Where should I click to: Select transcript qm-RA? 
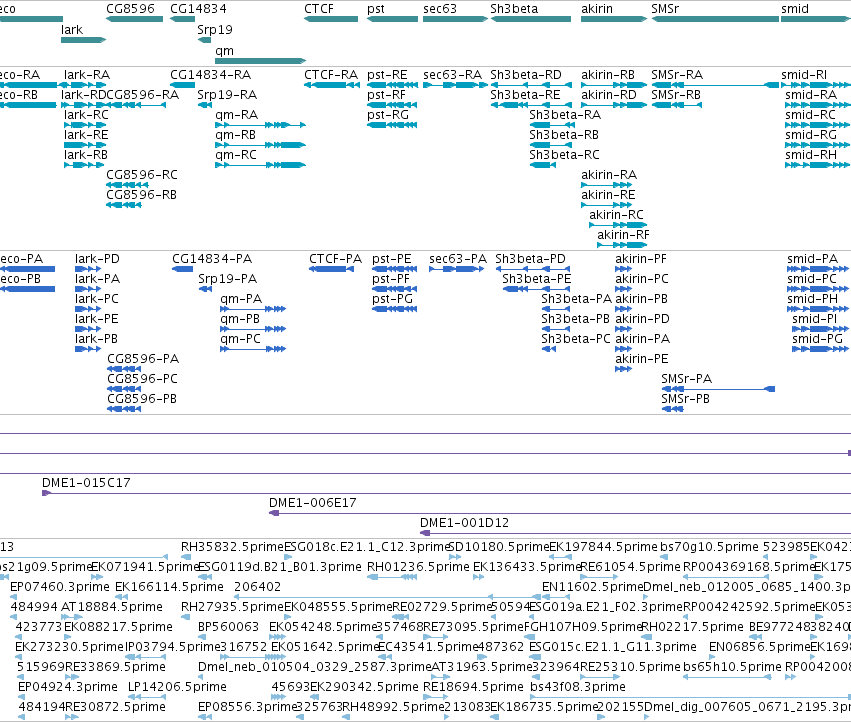point(237,115)
